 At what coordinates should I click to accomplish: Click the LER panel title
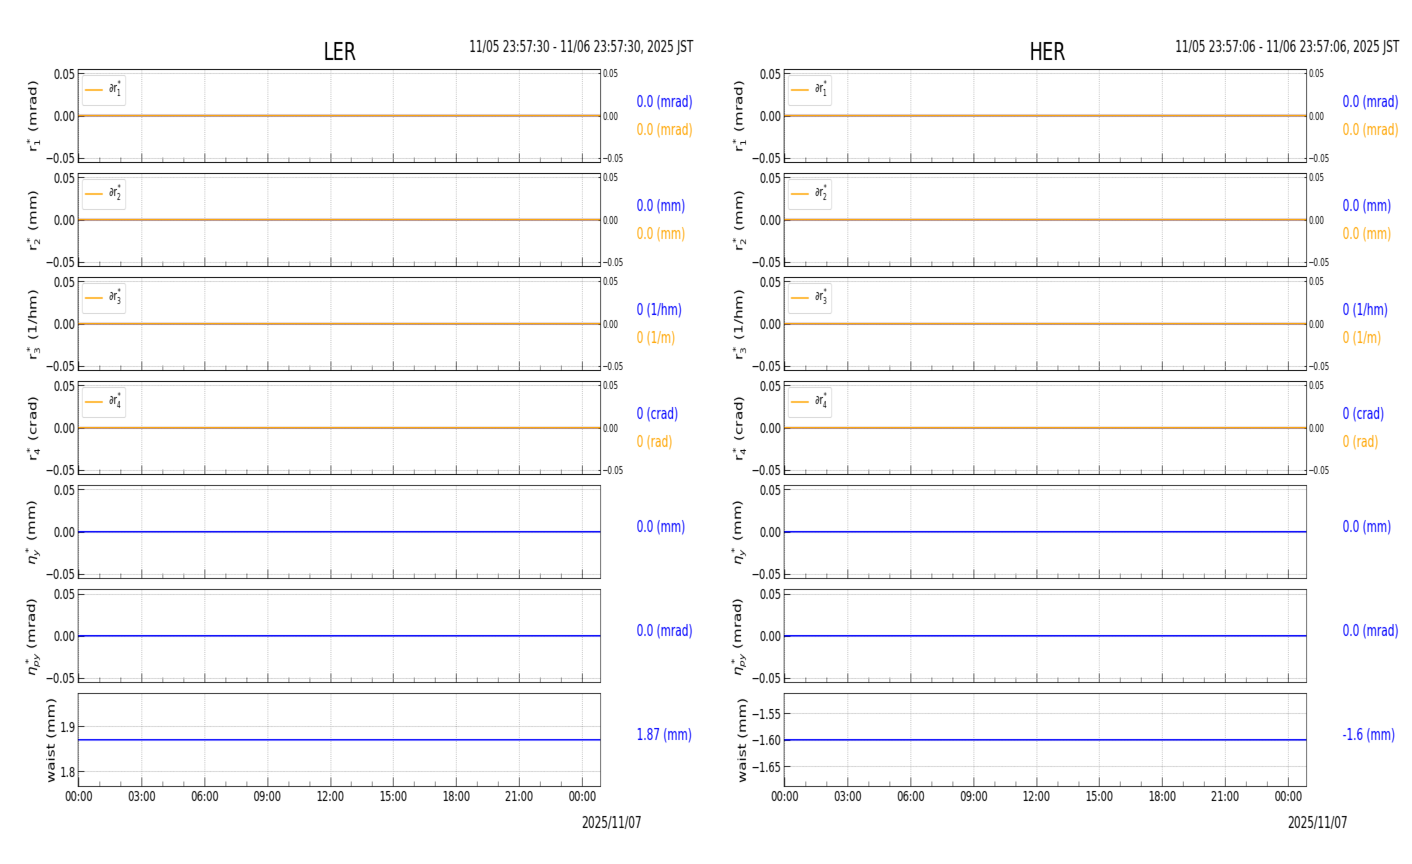pos(339,52)
